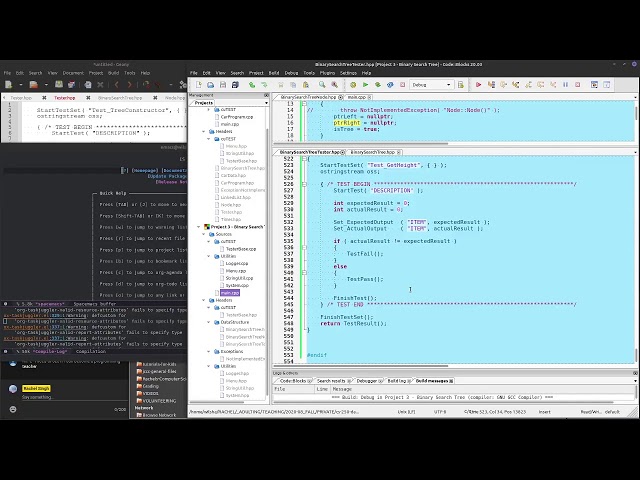Open the Settings menu in Code::Blocks

(348, 73)
